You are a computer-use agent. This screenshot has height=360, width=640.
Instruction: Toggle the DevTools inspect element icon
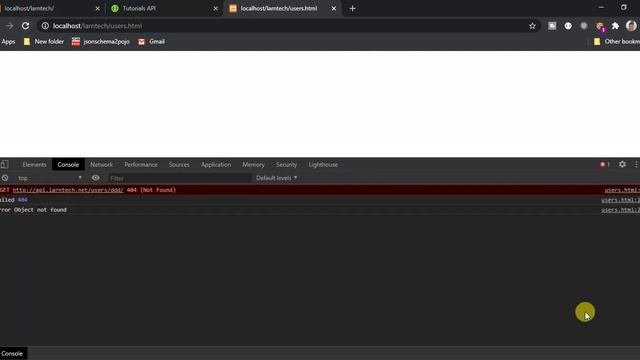[4, 164]
